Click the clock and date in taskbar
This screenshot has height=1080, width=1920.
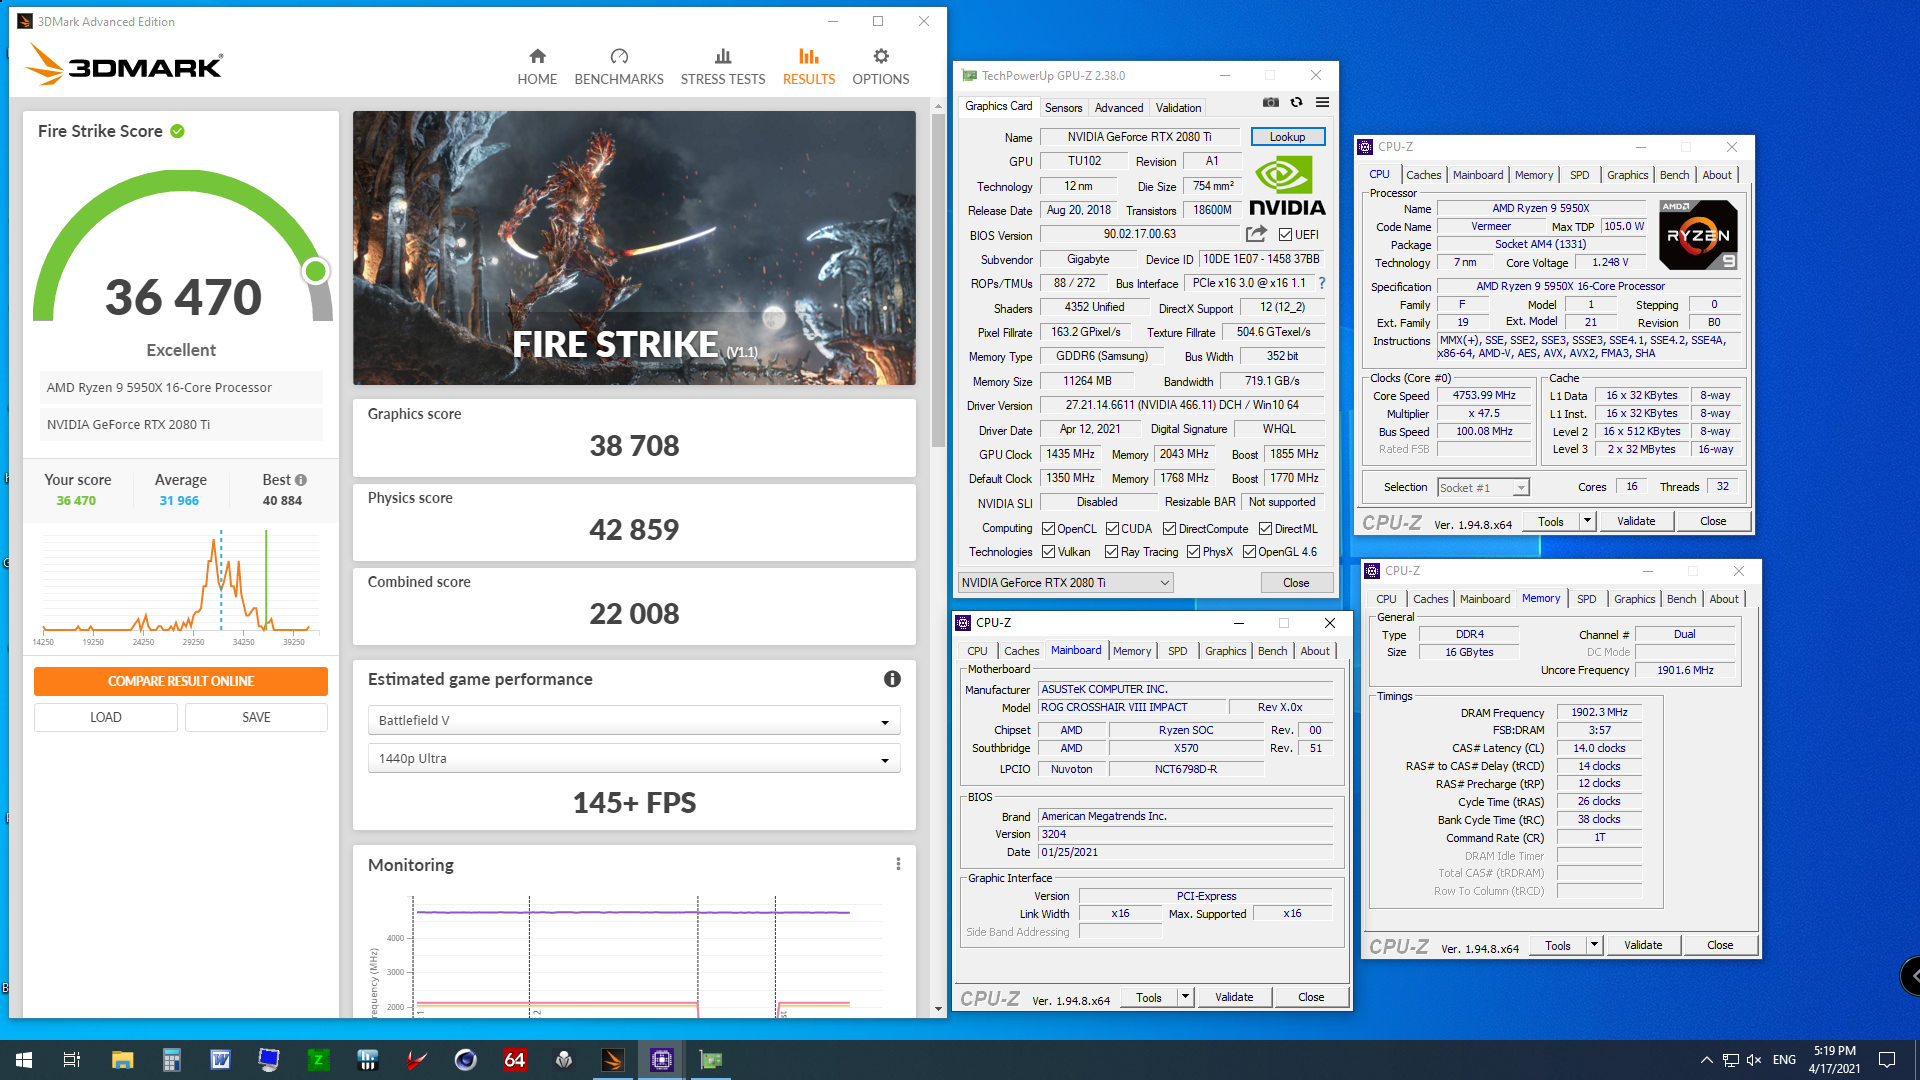(x=1834, y=1060)
